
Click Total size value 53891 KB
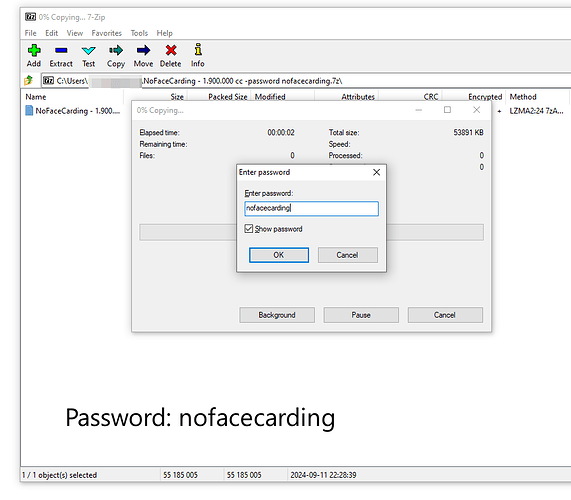(x=468, y=132)
